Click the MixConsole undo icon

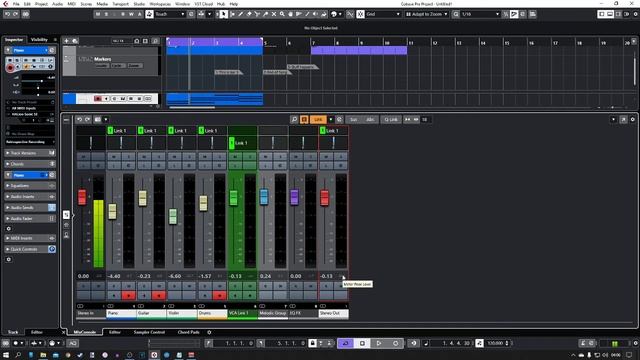click(x=79, y=120)
